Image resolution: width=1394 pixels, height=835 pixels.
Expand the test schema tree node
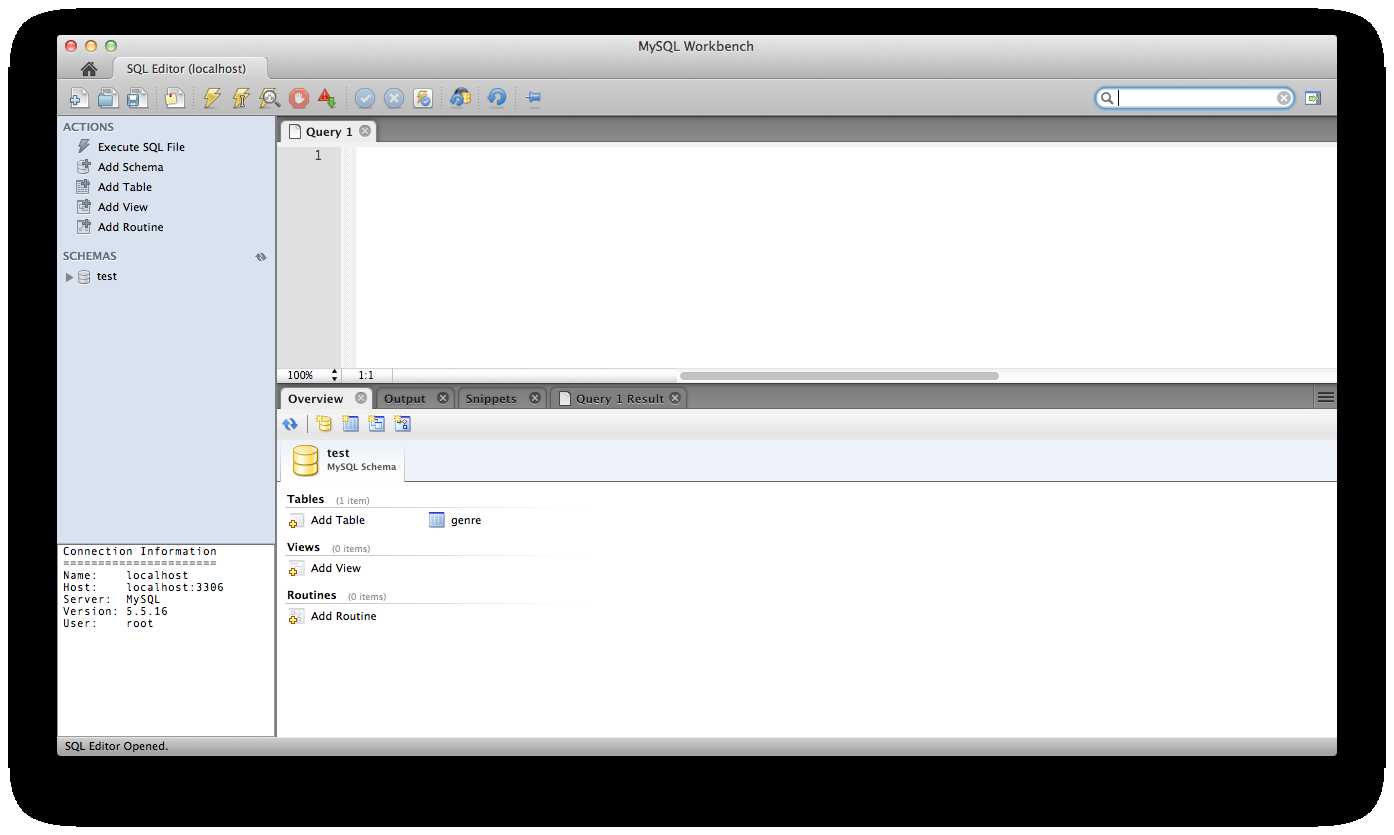coord(69,277)
